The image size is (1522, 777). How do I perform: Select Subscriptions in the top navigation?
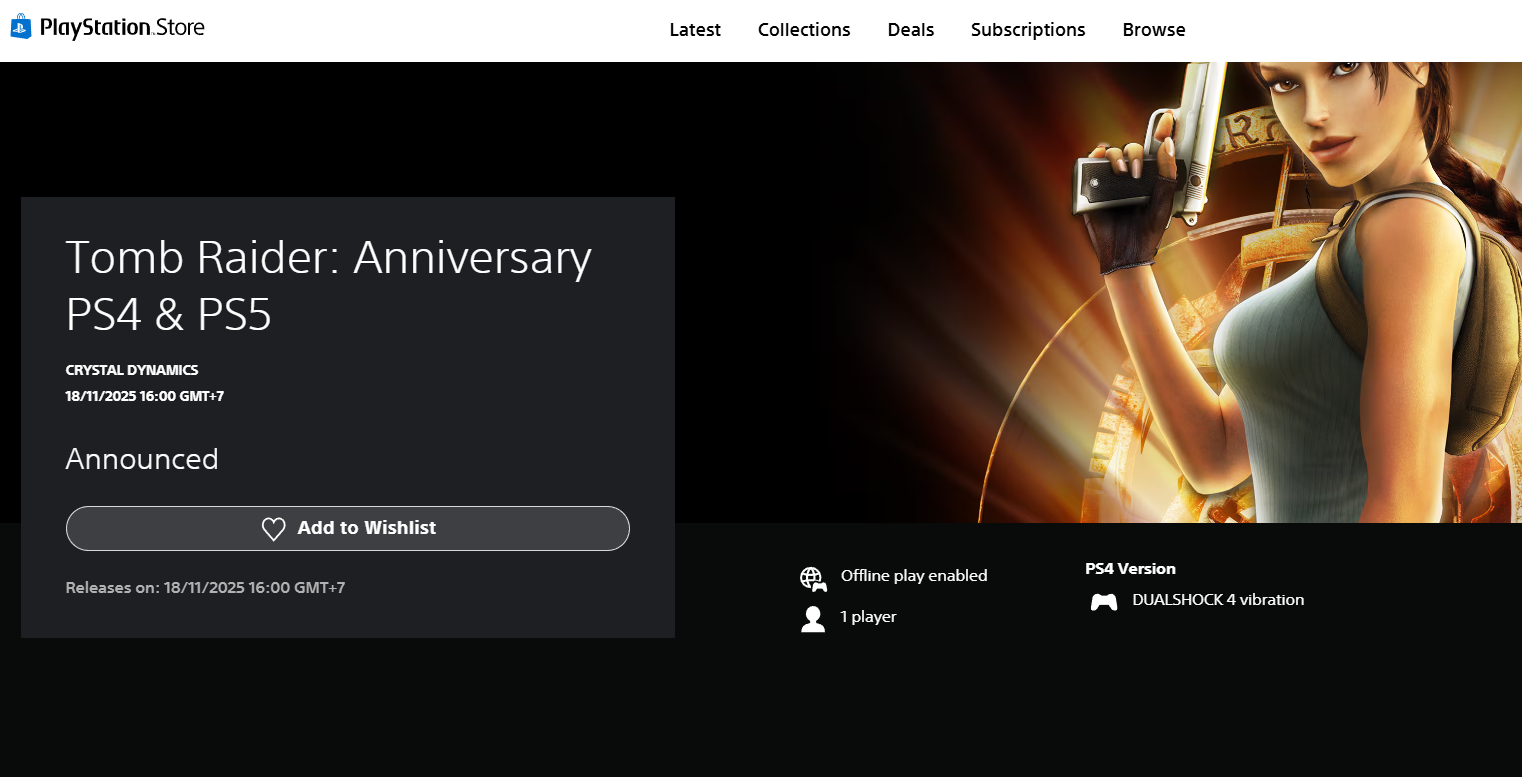[x=1028, y=30]
